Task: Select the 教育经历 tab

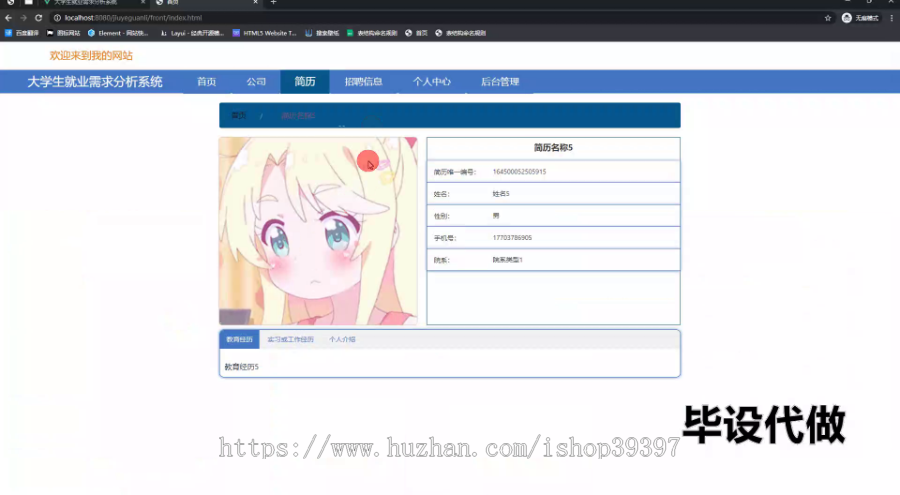Action: pos(239,339)
